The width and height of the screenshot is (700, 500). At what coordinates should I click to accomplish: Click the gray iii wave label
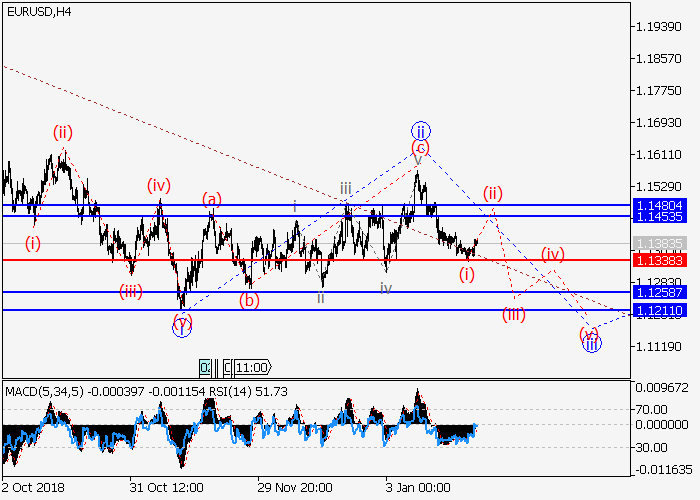point(345,188)
